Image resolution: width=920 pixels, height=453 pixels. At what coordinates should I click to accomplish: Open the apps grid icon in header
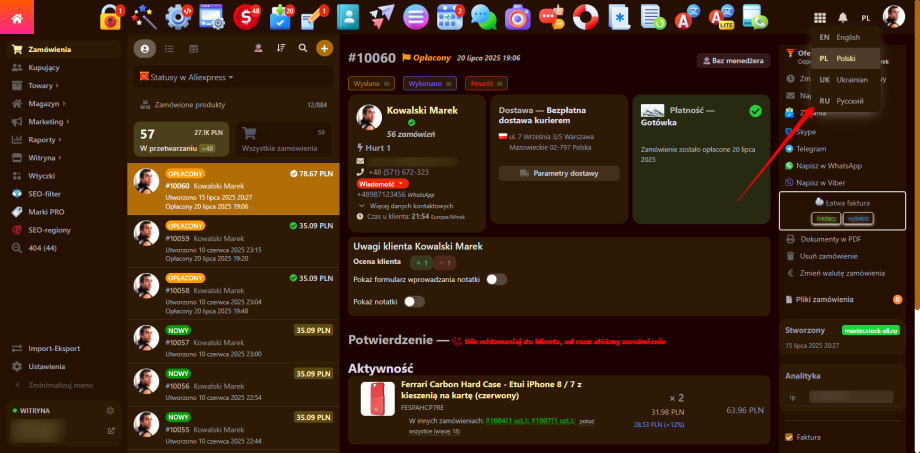coord(820,18)
